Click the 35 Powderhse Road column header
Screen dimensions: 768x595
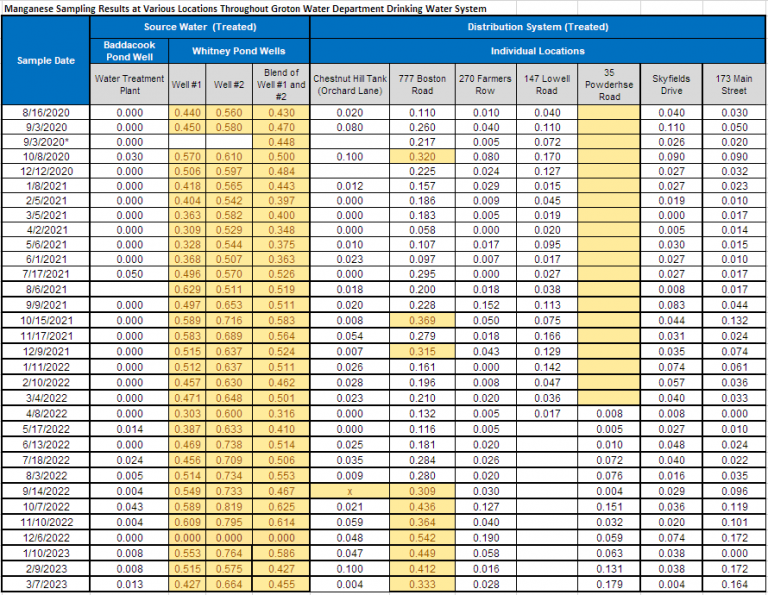609,84
